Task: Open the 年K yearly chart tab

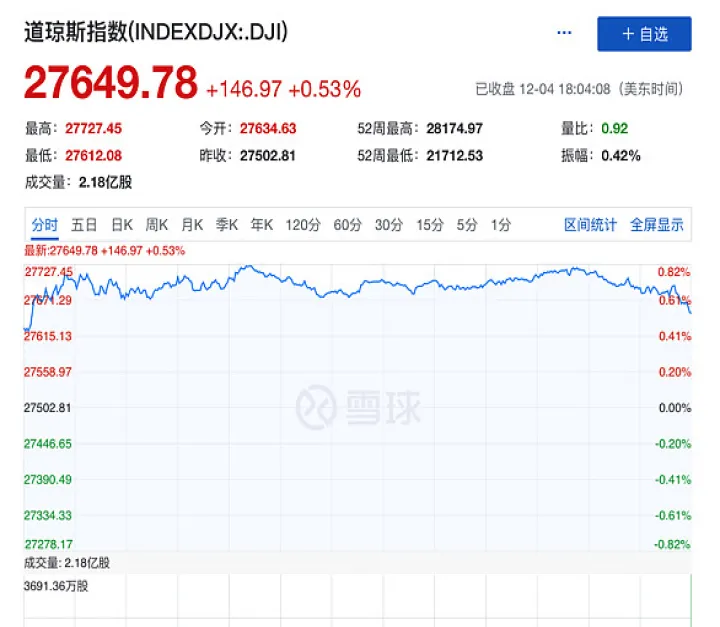Action: pyautogui.click(x=262, y=225)
